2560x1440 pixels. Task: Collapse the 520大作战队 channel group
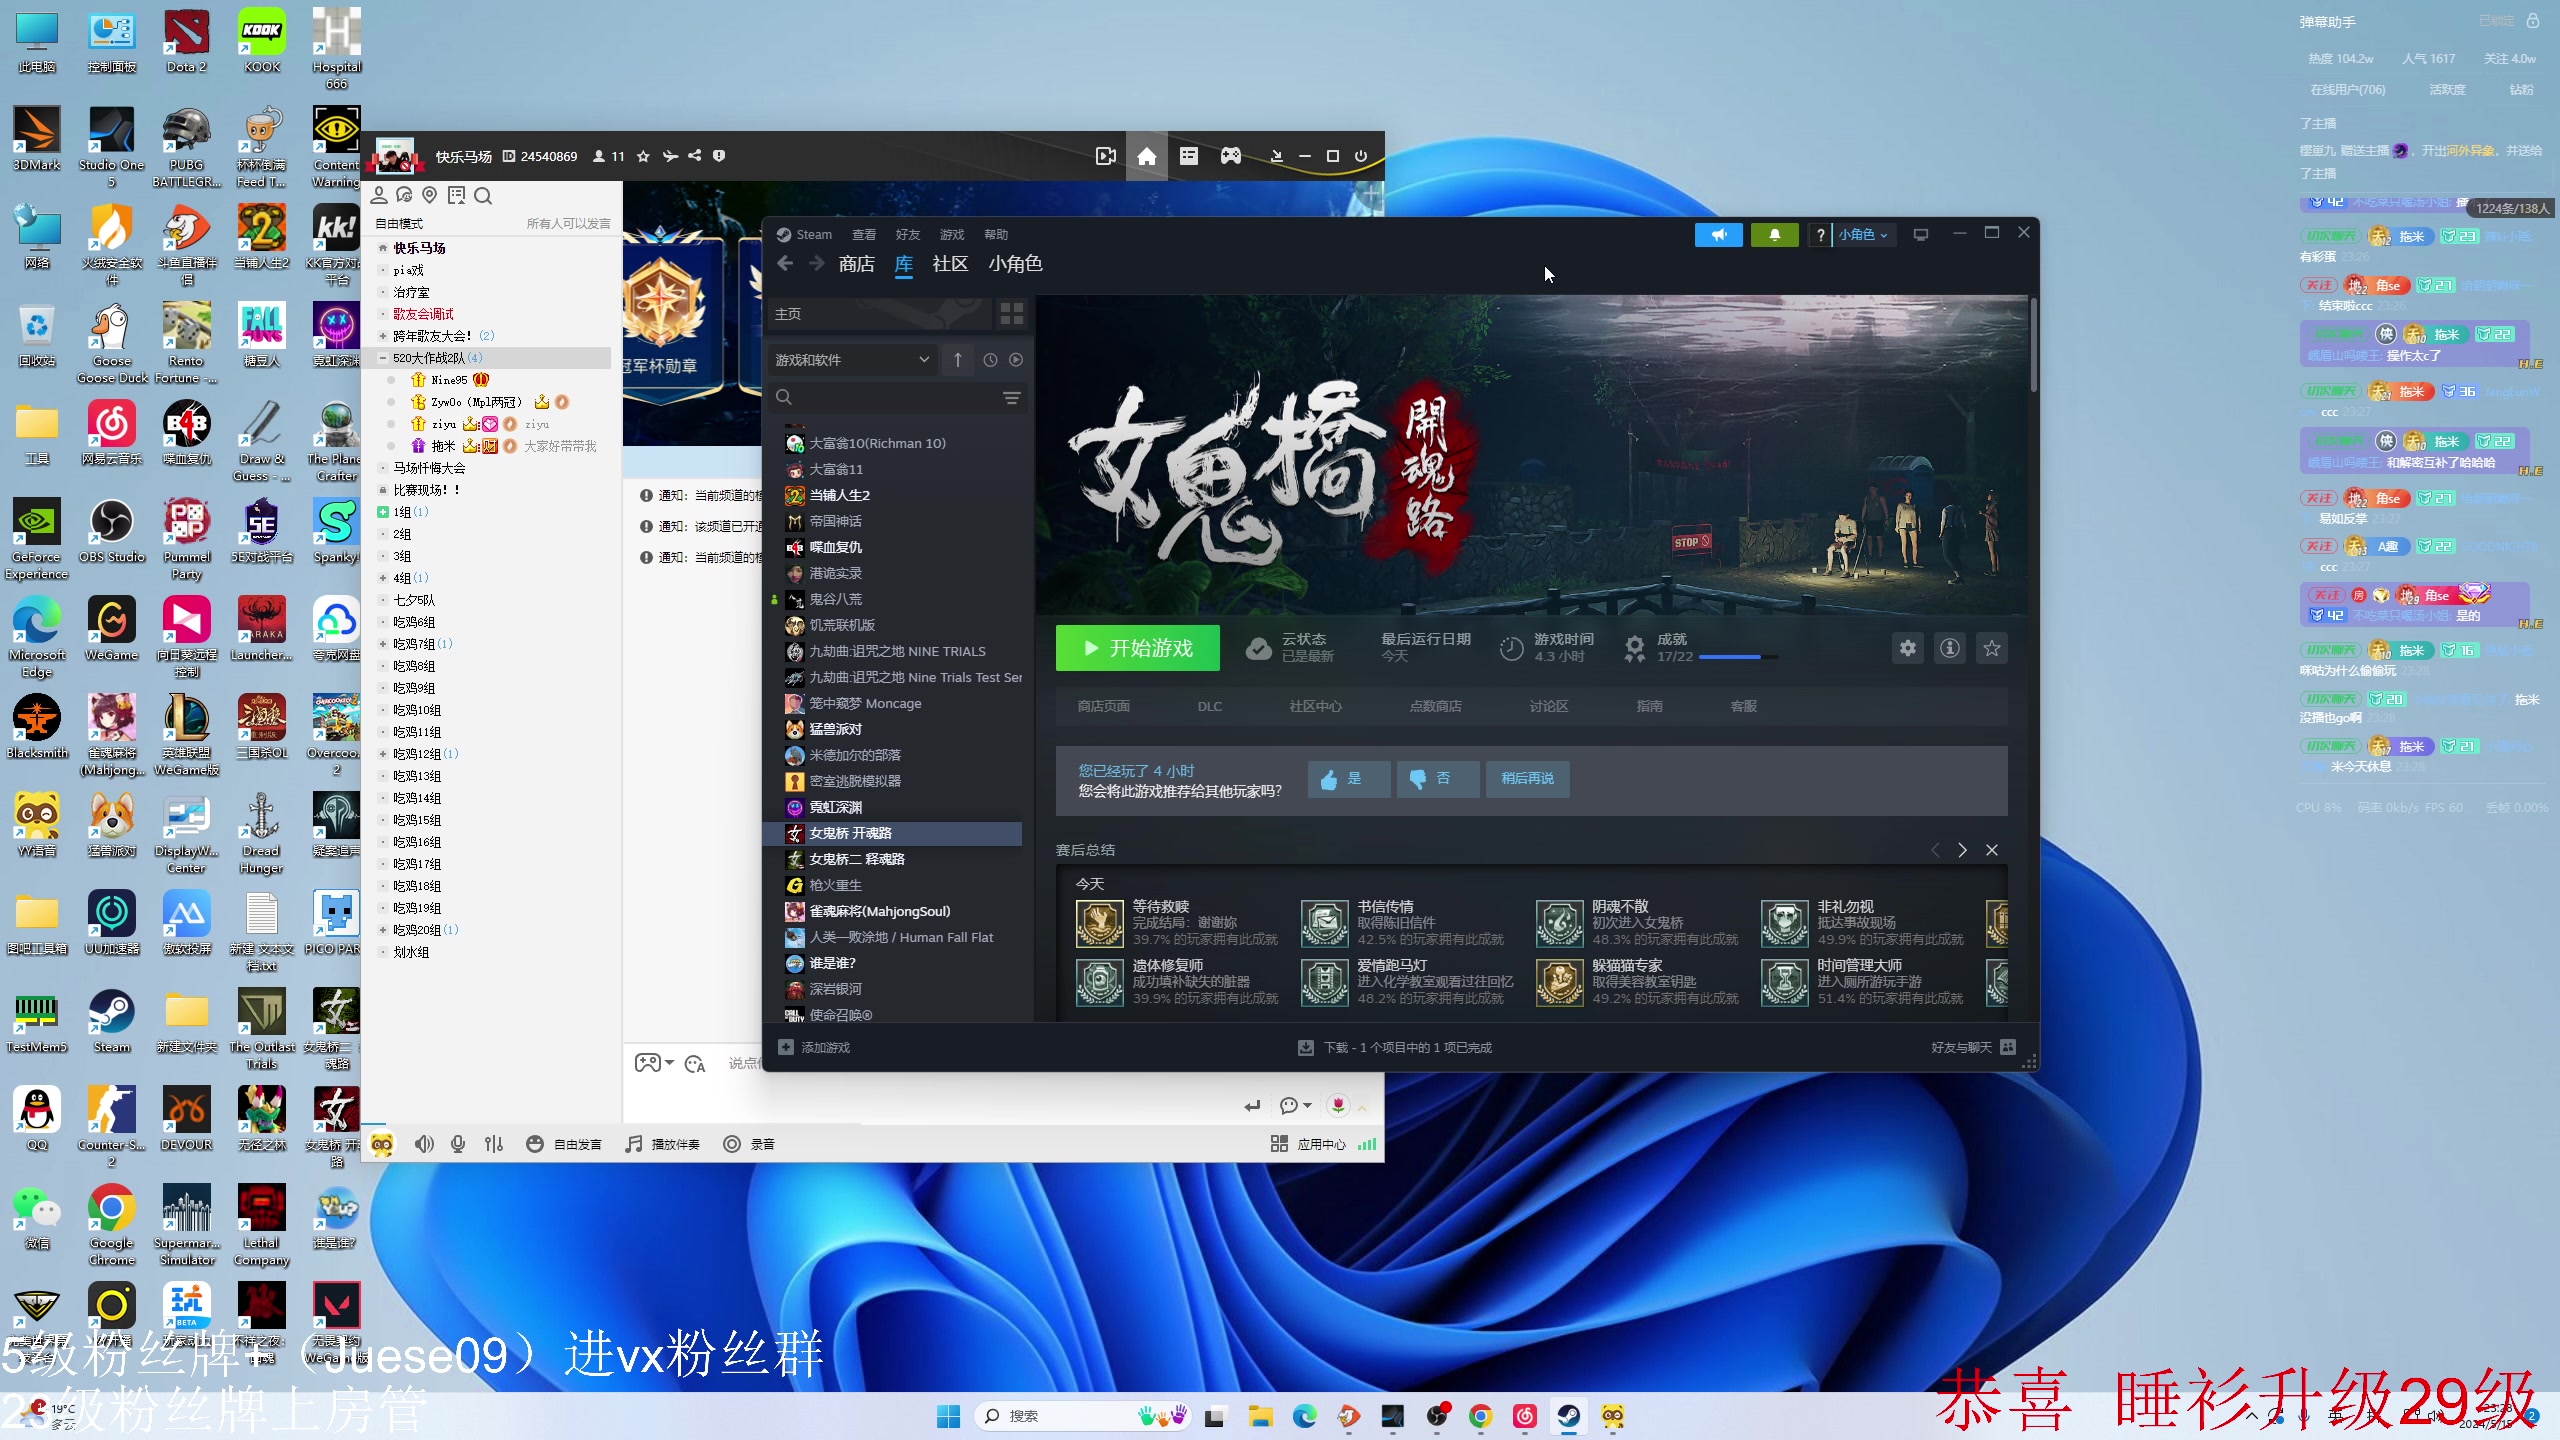(x=383, y=358)
